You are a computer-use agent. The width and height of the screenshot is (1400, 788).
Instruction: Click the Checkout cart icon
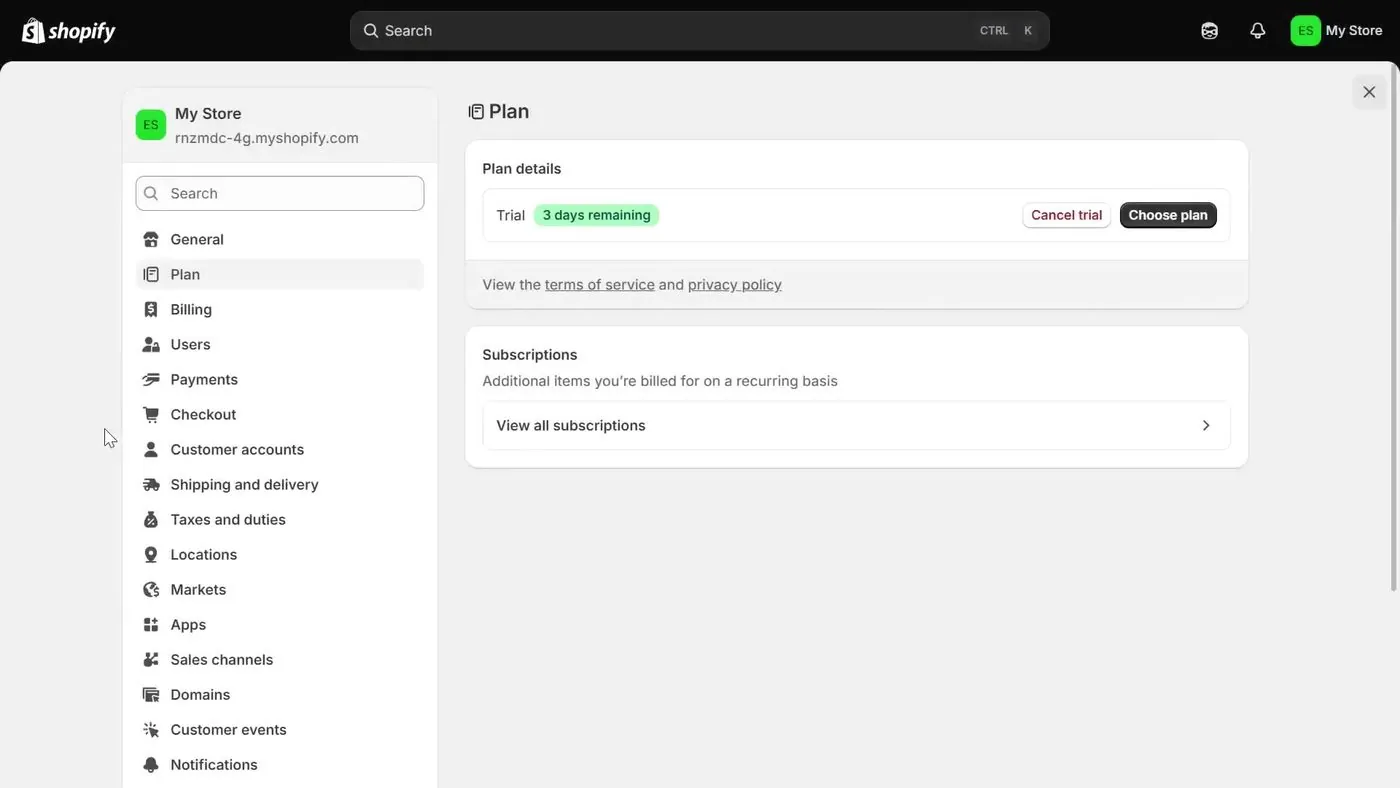(151, 415)
